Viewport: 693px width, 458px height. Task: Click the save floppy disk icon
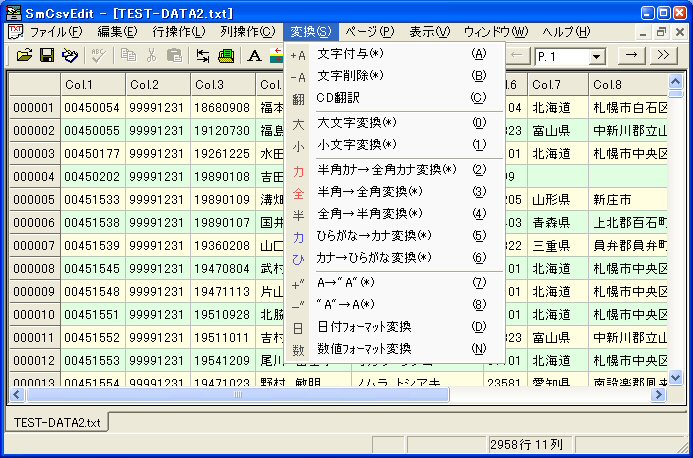coord(47,56)
